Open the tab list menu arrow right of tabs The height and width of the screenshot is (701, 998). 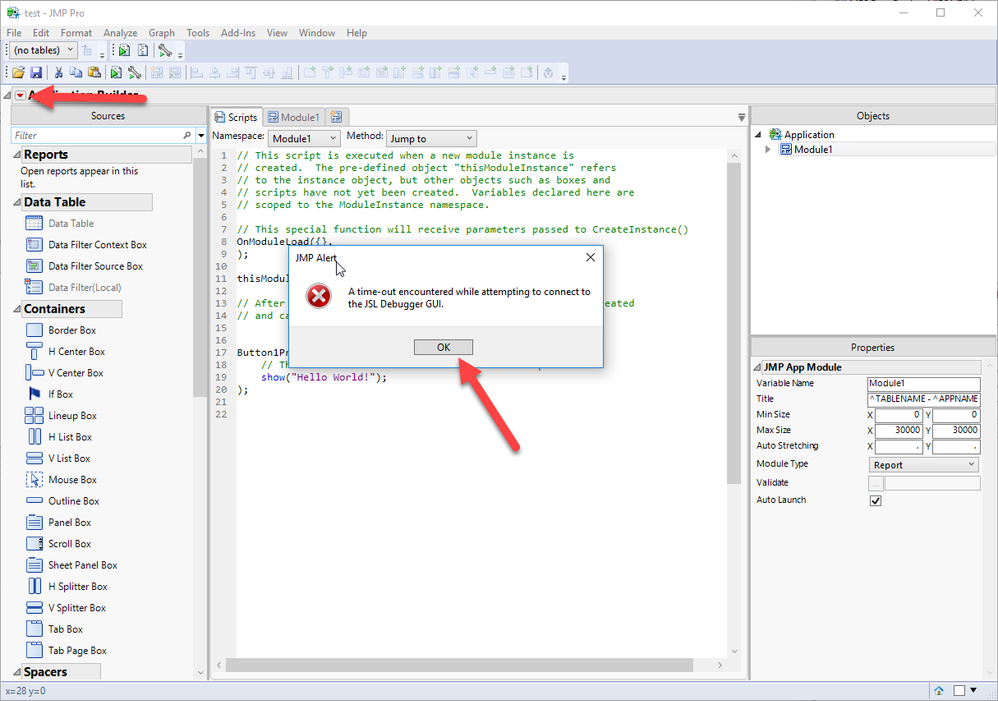(x=741, y=117)
